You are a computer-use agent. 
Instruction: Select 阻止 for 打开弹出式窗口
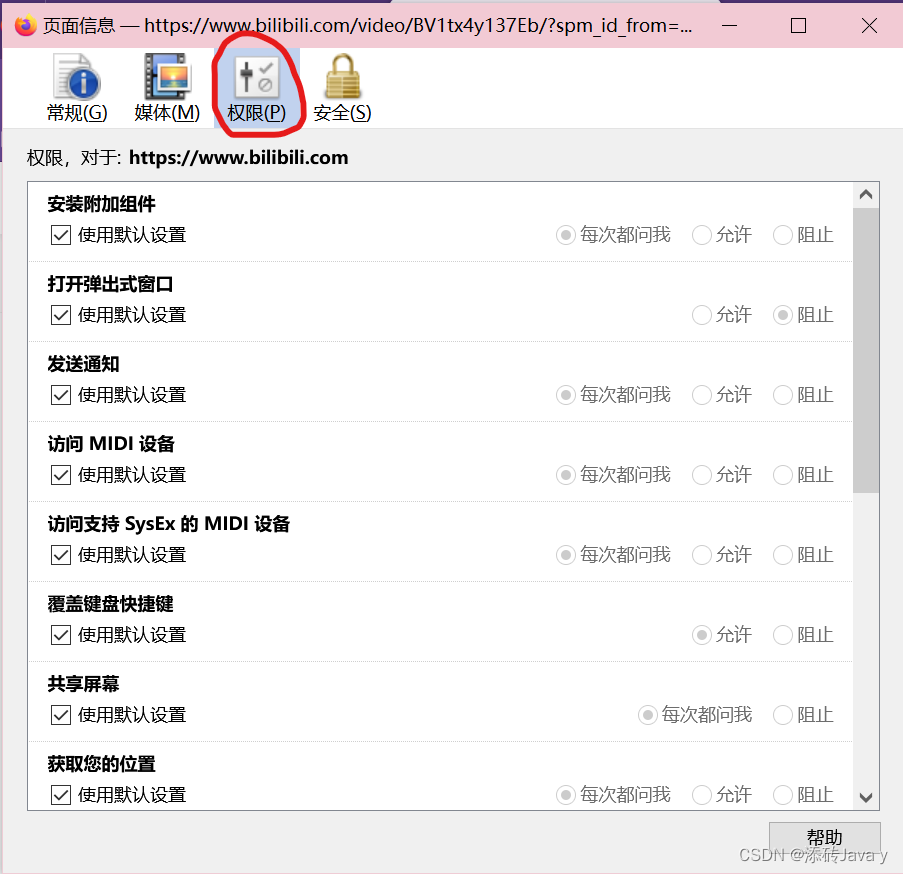point(783,315)
